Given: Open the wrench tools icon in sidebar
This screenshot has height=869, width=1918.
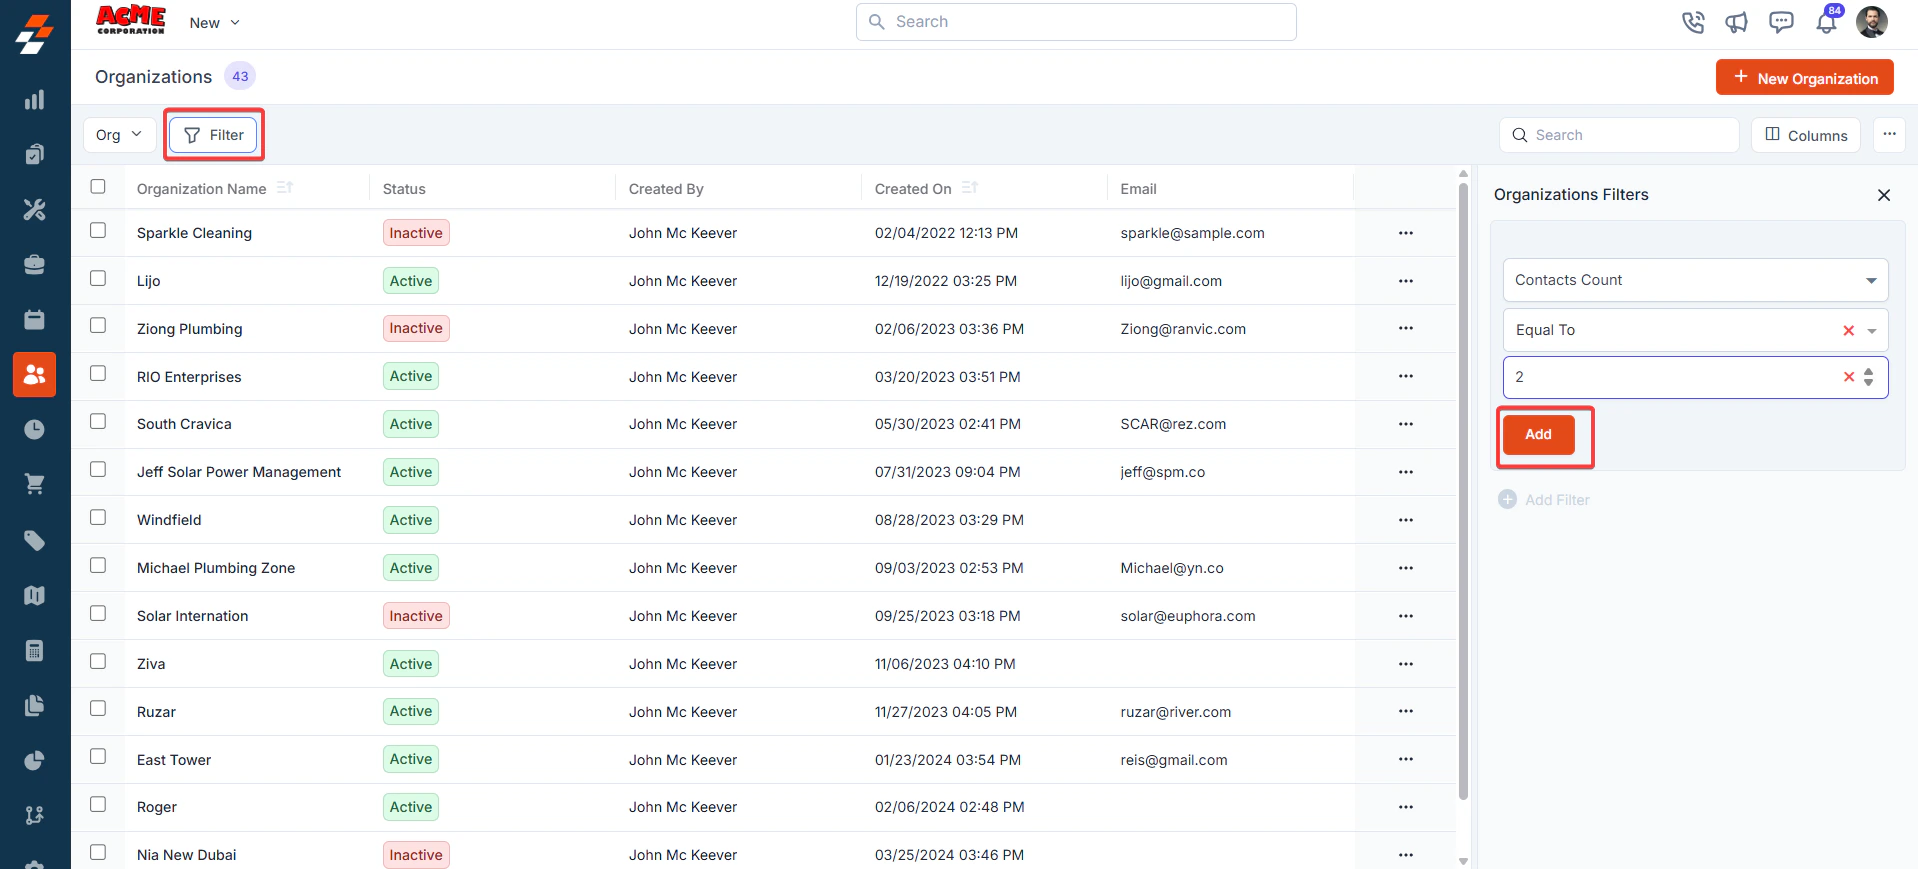Looking at the screenshot, I should (34, 210).
